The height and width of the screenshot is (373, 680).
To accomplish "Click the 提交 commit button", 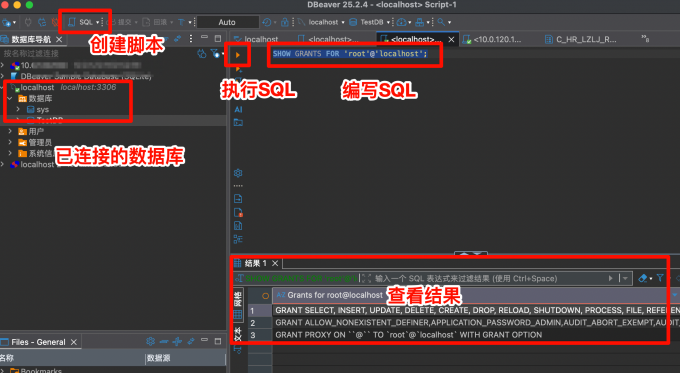I will (x=120, y=22).
